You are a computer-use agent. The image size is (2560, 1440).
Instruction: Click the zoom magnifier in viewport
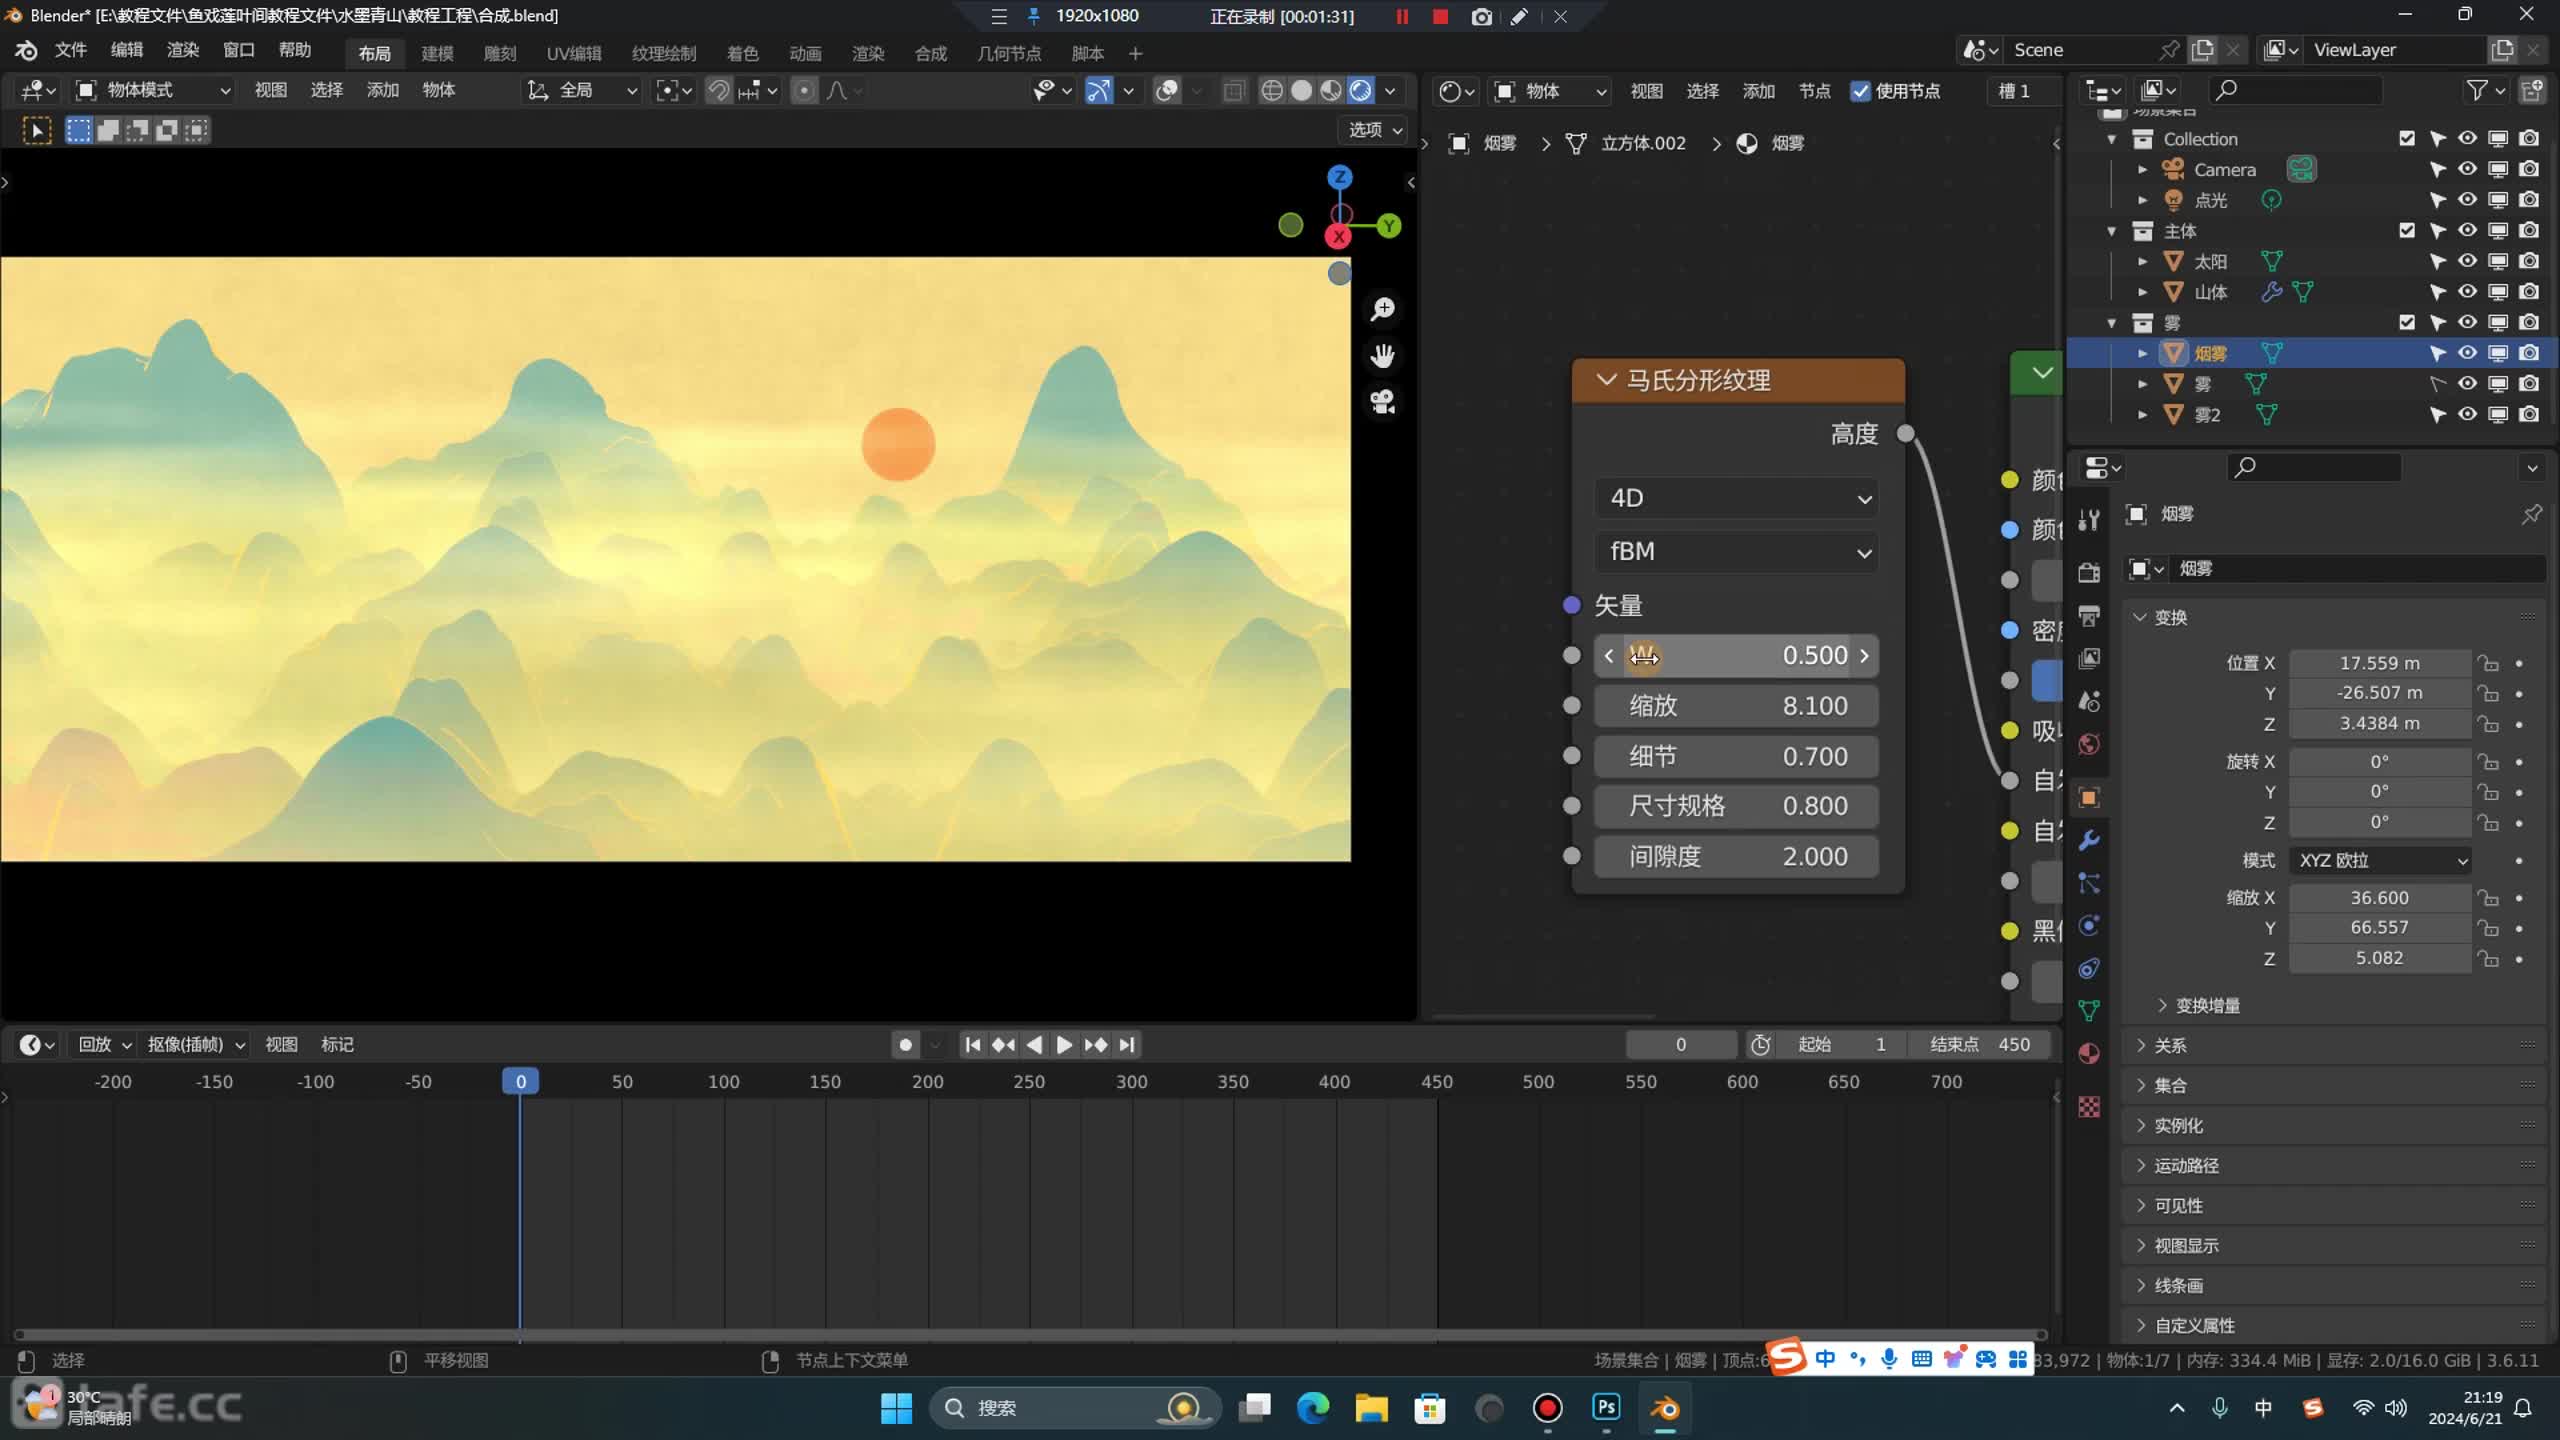(1383, 310)
